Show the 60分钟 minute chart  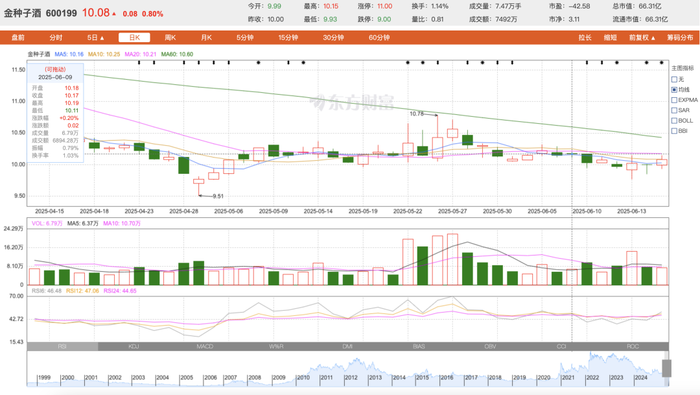(x=379, y=37)
